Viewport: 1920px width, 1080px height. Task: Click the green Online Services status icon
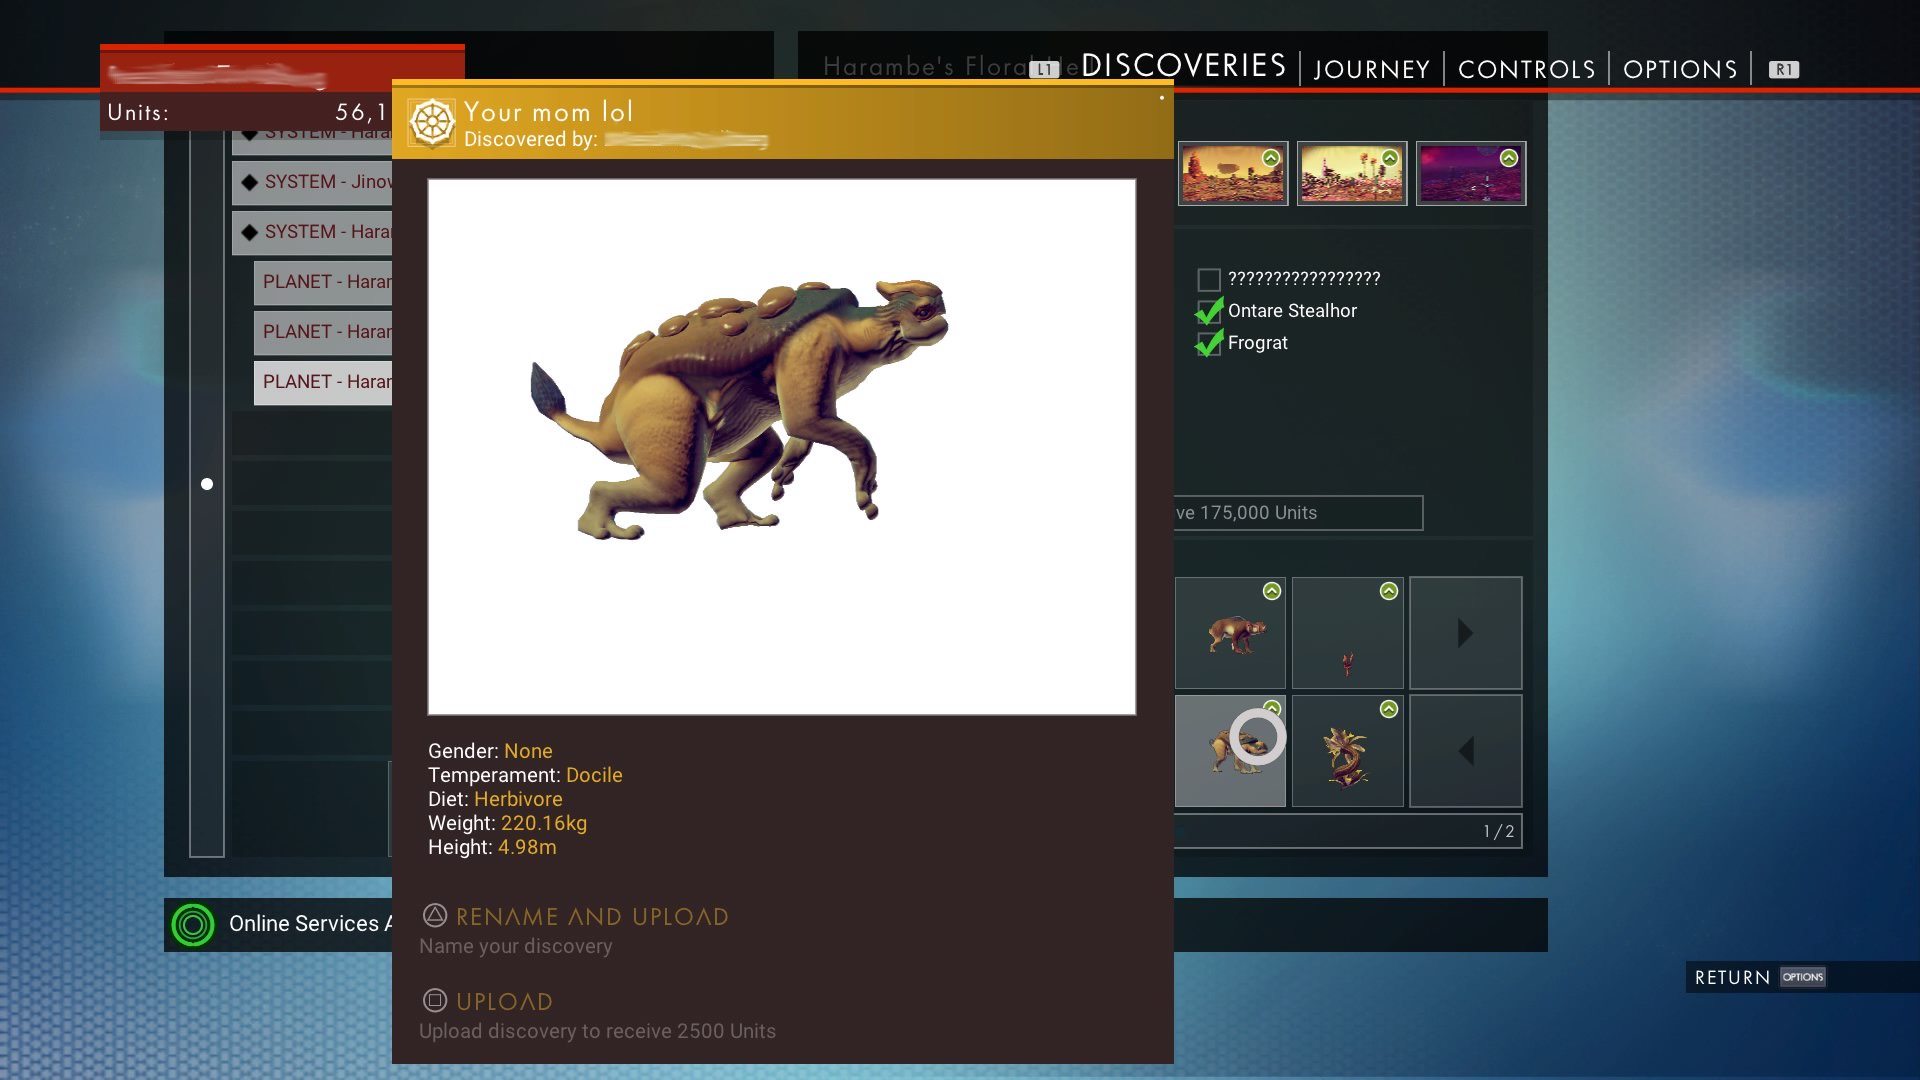tap(193, 924)
